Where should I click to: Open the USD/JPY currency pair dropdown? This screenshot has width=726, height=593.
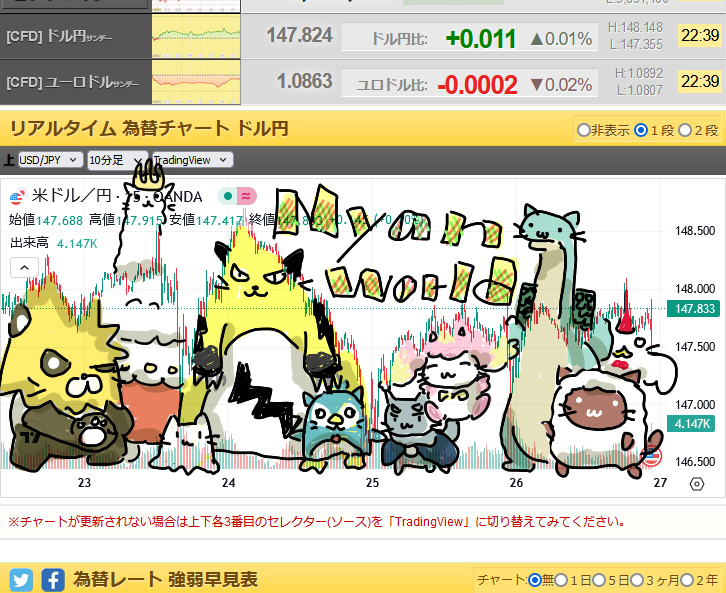pyautogui.click(x=50, y=160)
